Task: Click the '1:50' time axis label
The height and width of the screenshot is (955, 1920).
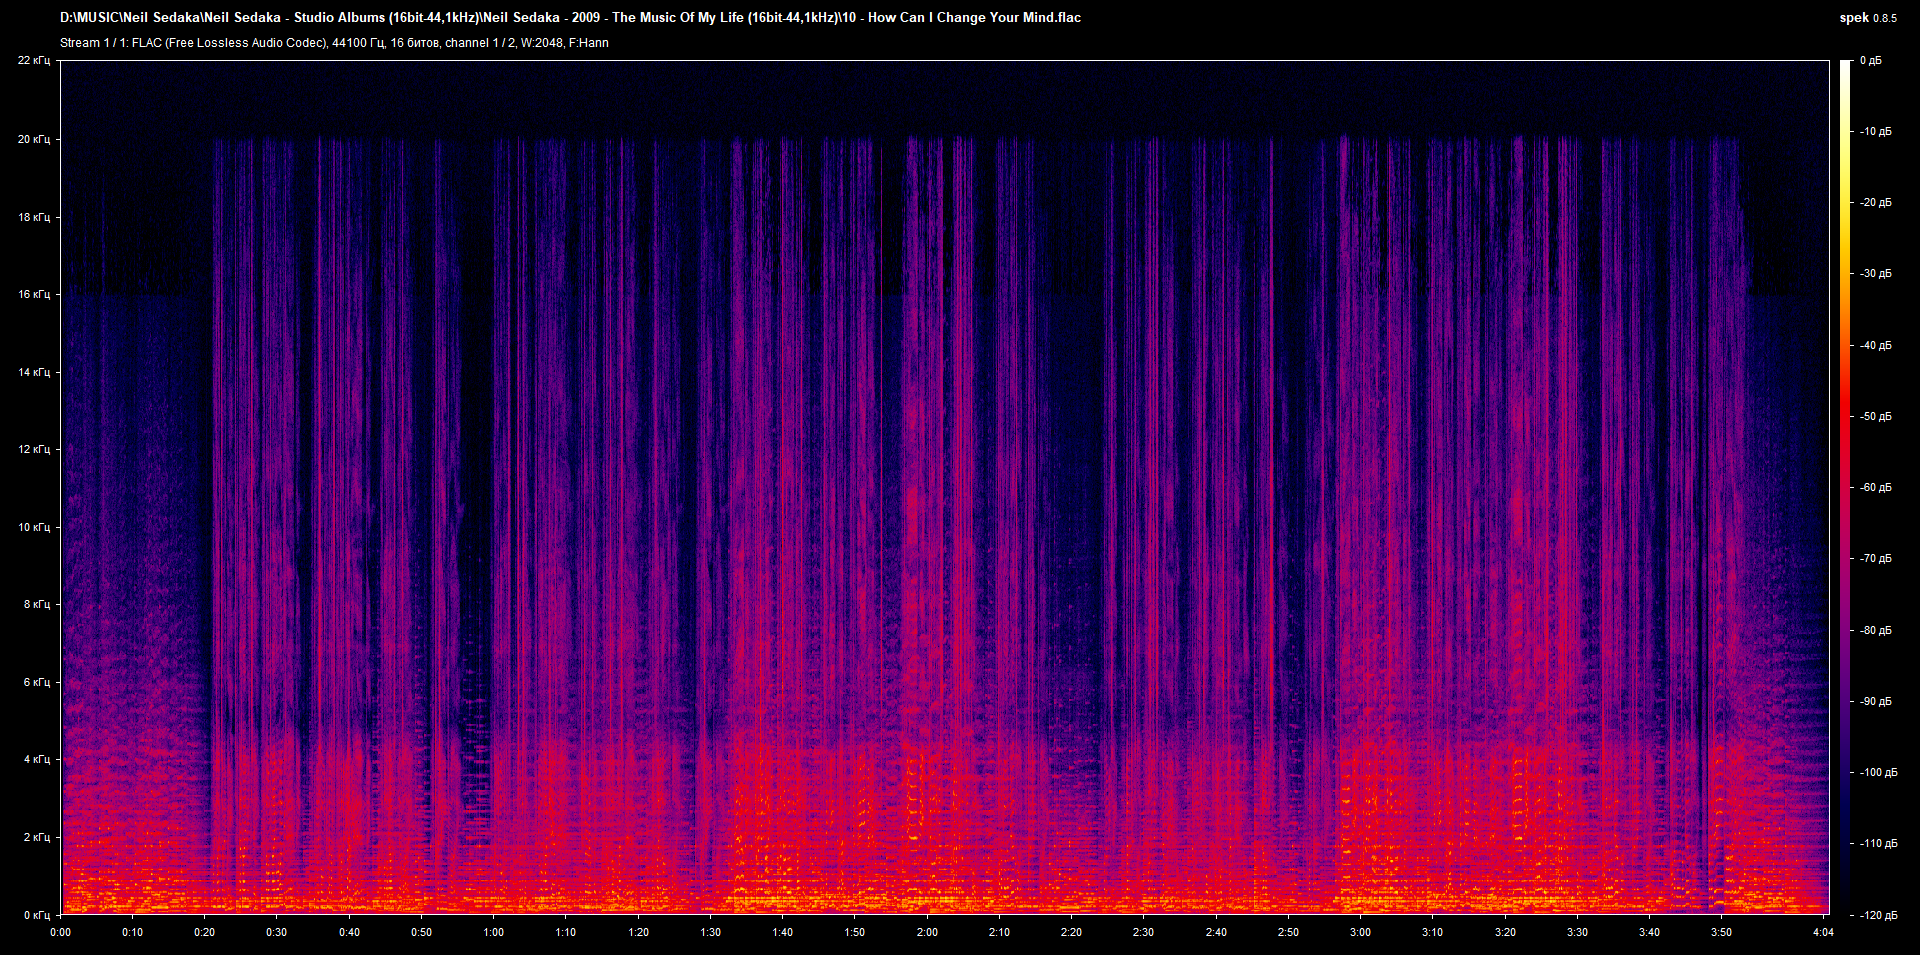Action: [x=855, y=933]
